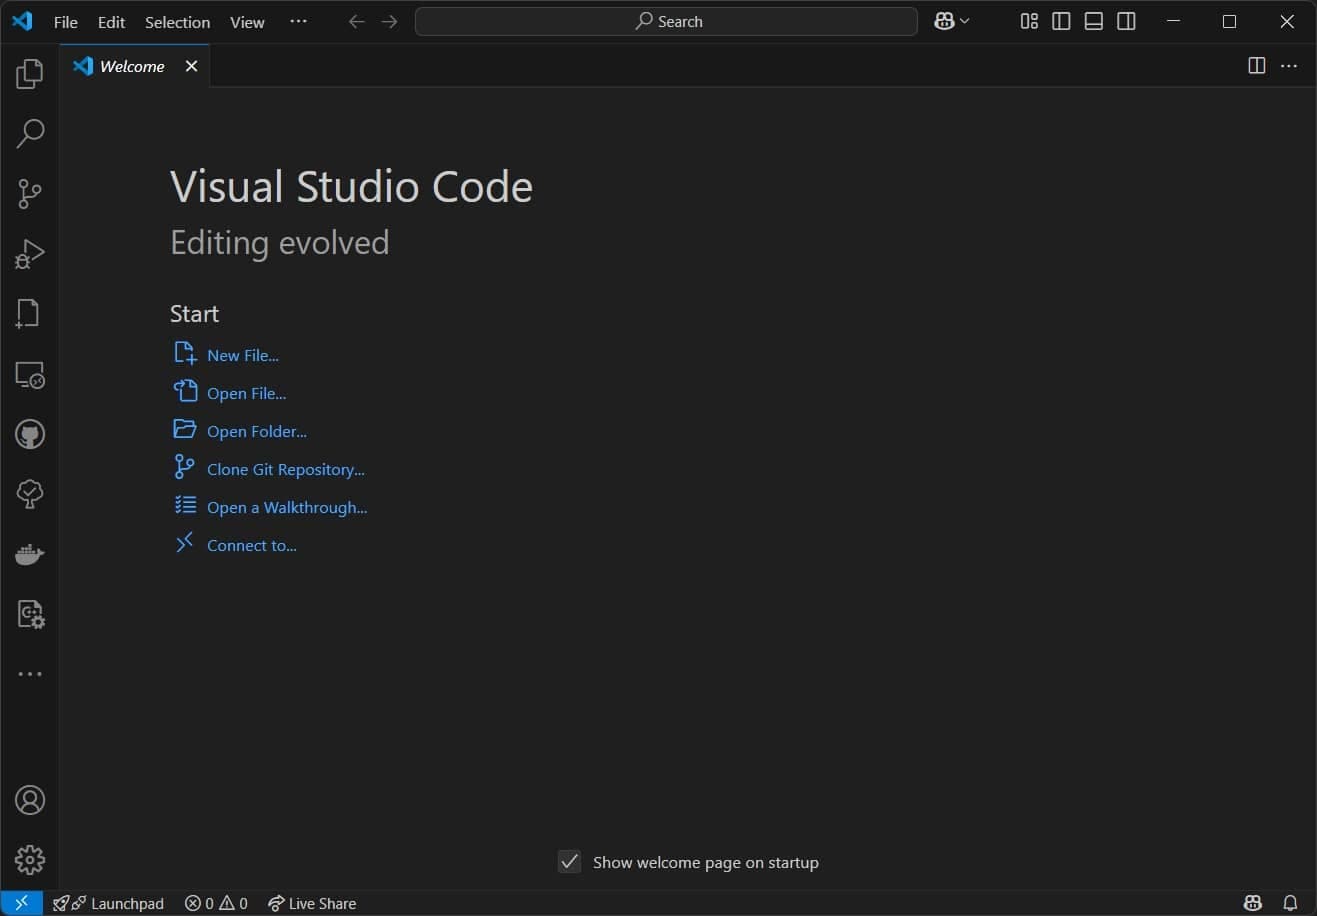Image resolution: width=1317 pixels, height=916 pixels.
Task: Open the Remote Explorer view
Action: point(29,375)
